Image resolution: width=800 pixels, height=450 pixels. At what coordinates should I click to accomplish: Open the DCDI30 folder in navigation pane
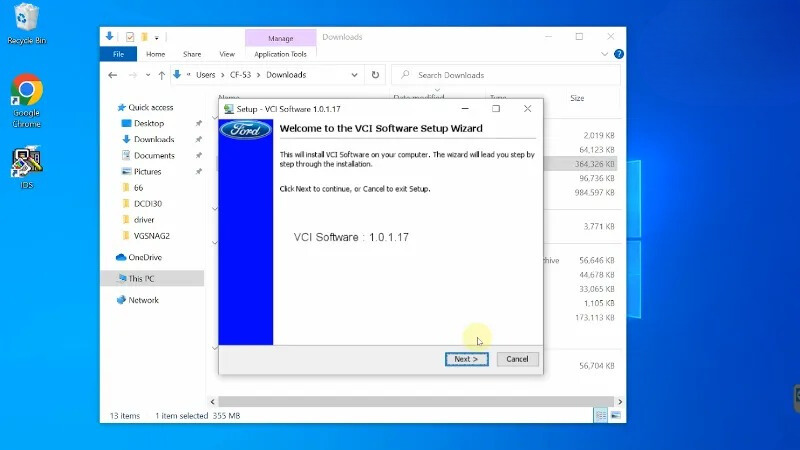[147, 204]
